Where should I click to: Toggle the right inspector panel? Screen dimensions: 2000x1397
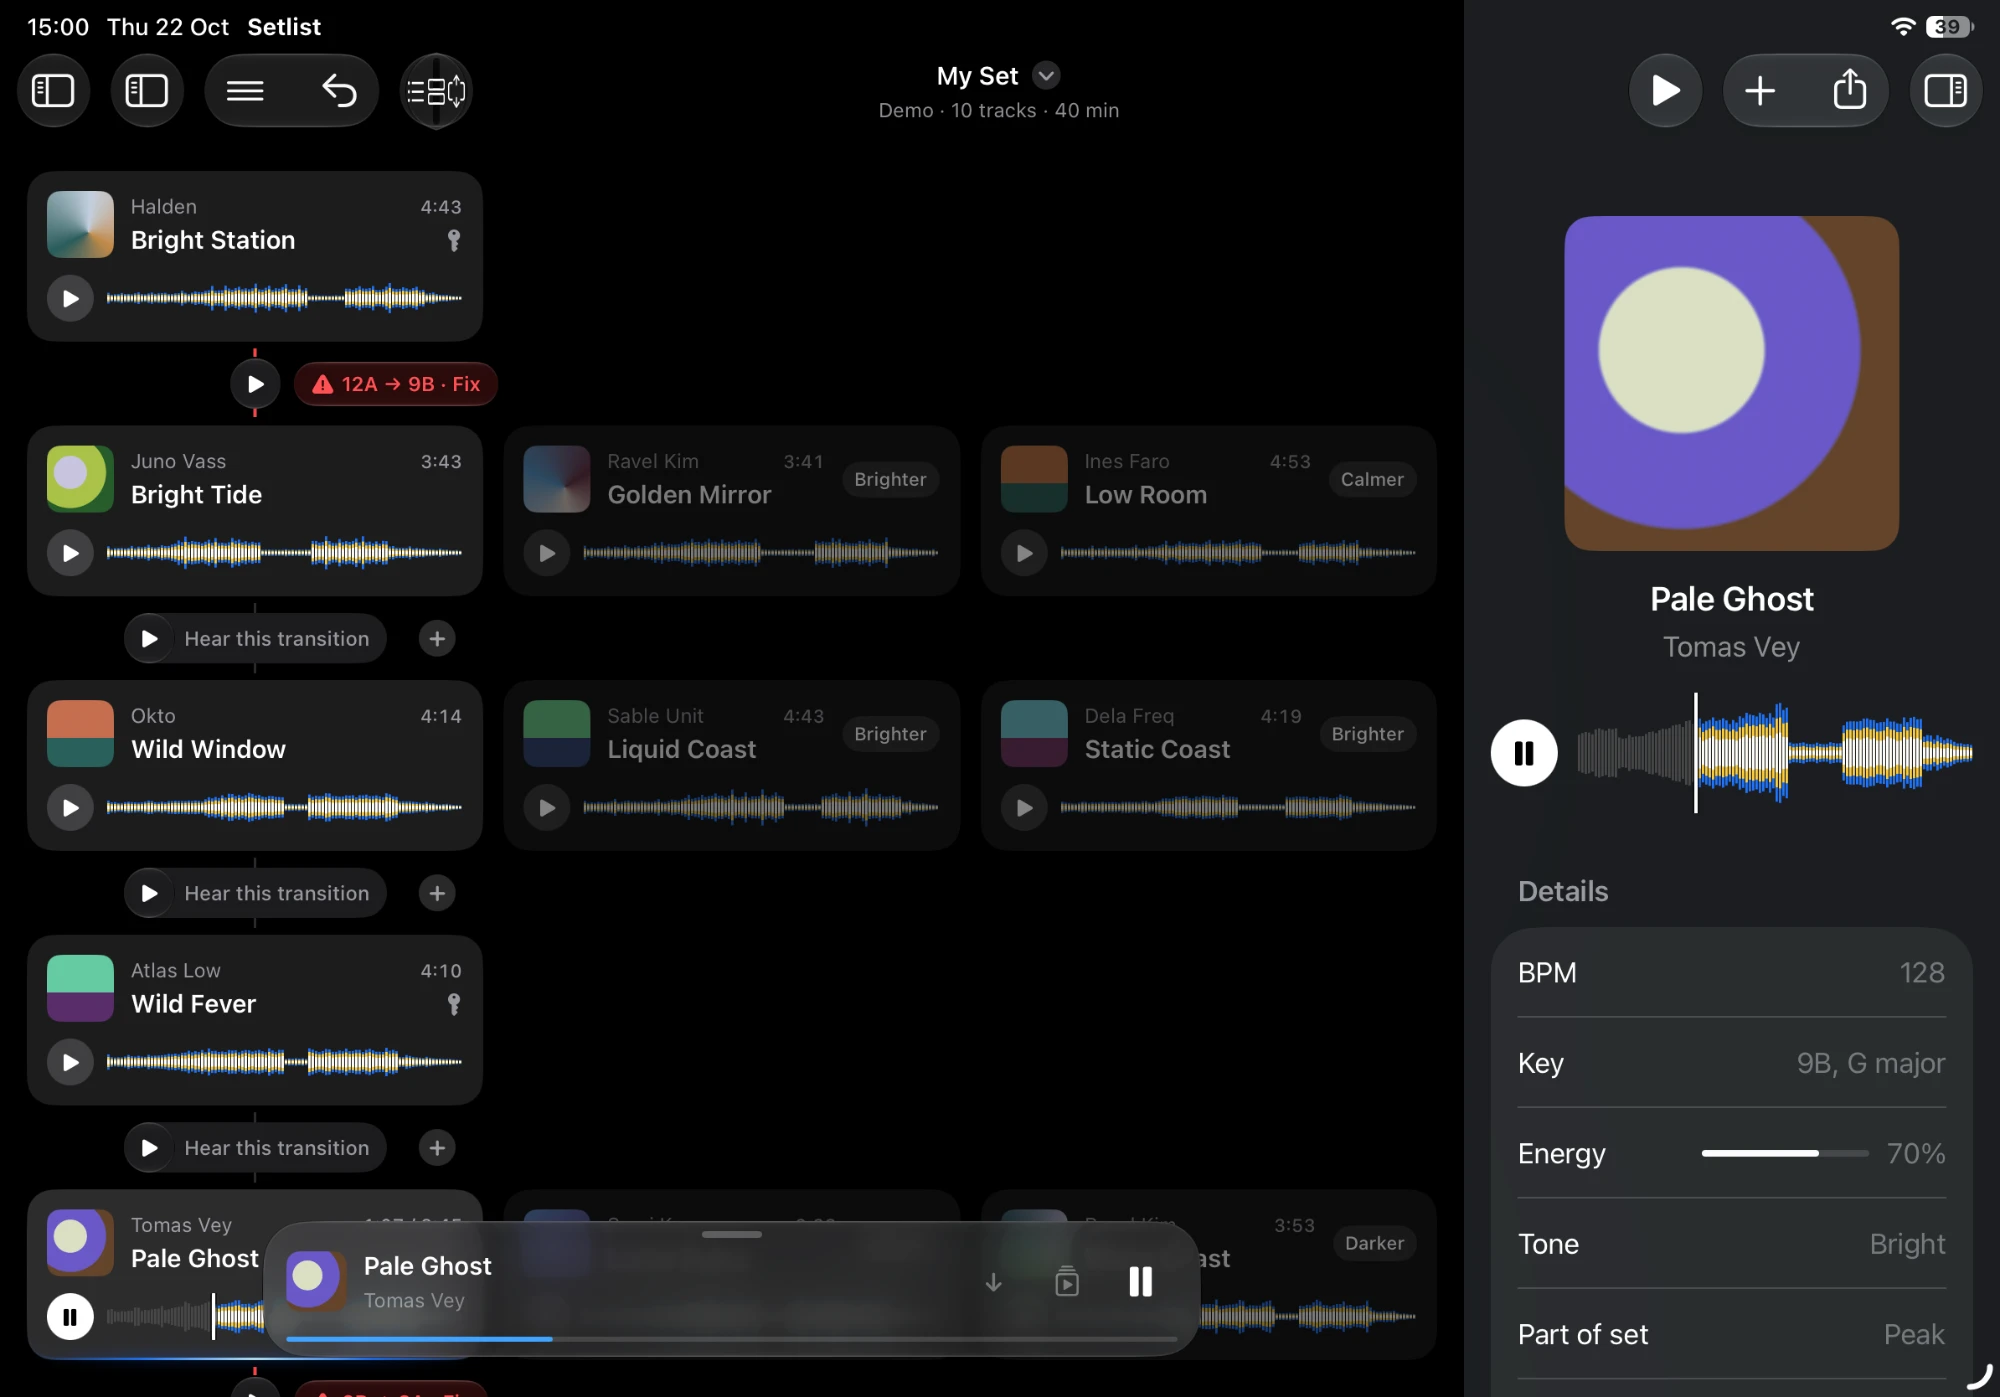coord(1946,91)
